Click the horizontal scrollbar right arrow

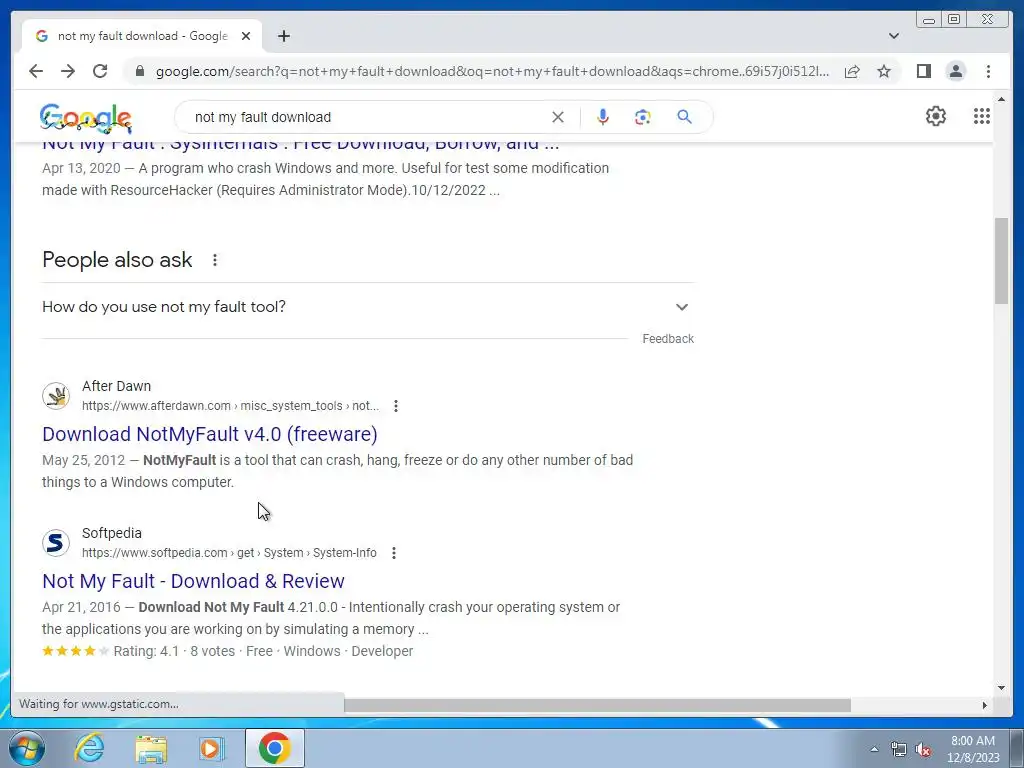click(x=985, y=705)
